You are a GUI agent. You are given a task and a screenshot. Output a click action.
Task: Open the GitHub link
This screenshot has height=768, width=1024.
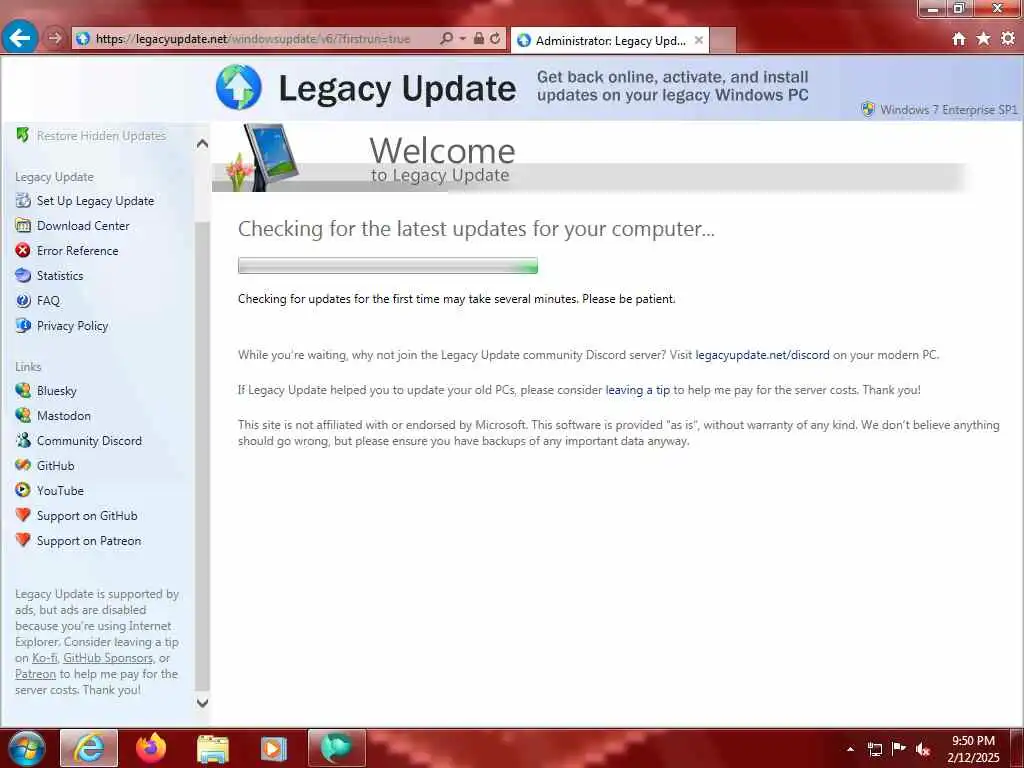click(56, 466)
